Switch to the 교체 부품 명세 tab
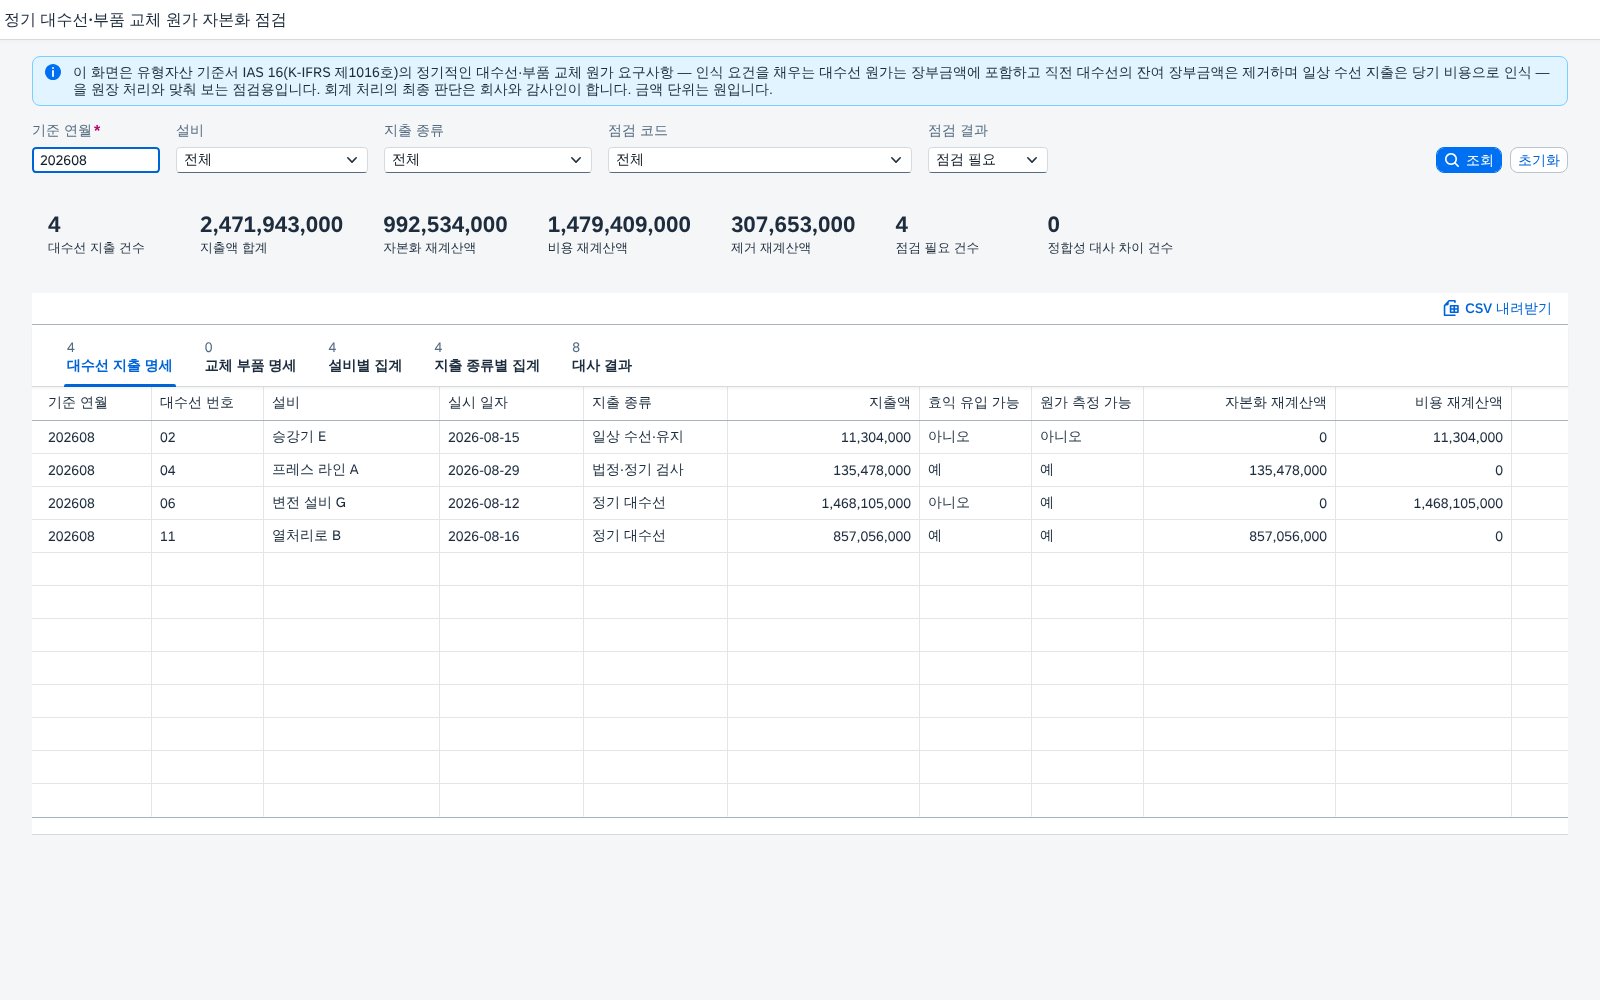1600x1000 pixels. [250, 357]
